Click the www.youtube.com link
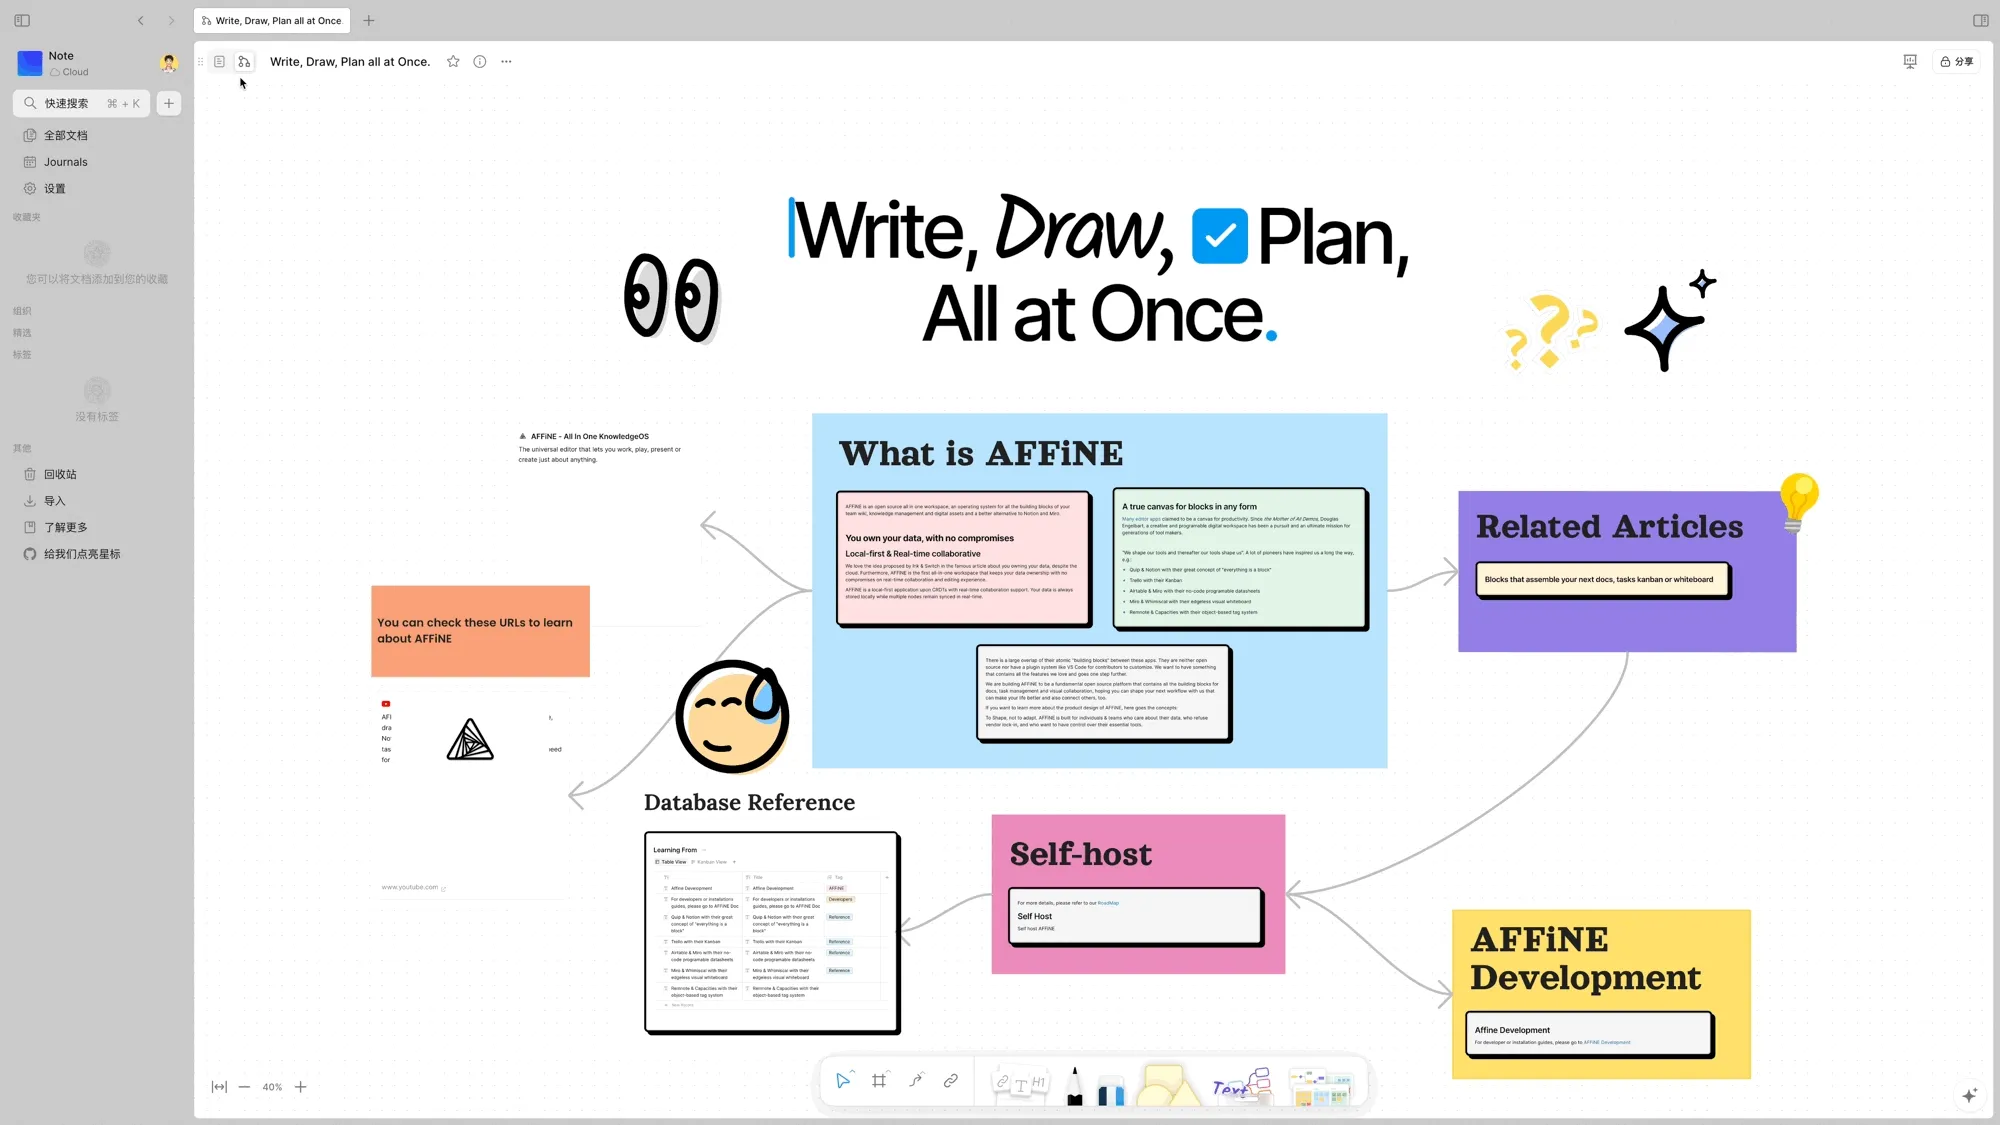Screen dimensions: 2000x1125 (410, 888)
